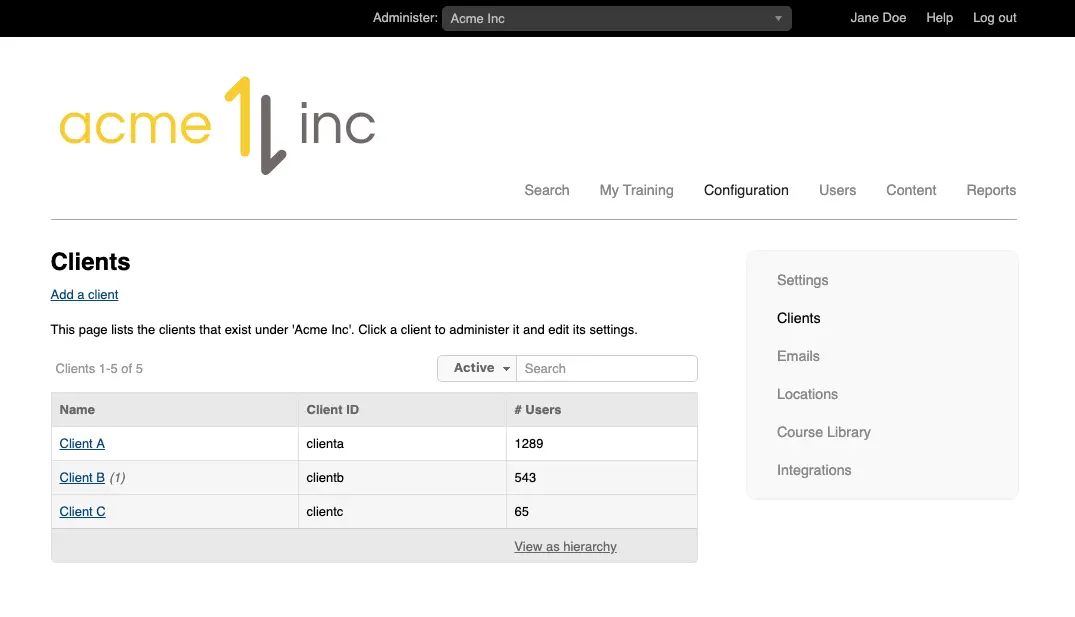Open the Course Library sidebar item
The width and height of the screenshot is (1075, 617).
(824, 432)
